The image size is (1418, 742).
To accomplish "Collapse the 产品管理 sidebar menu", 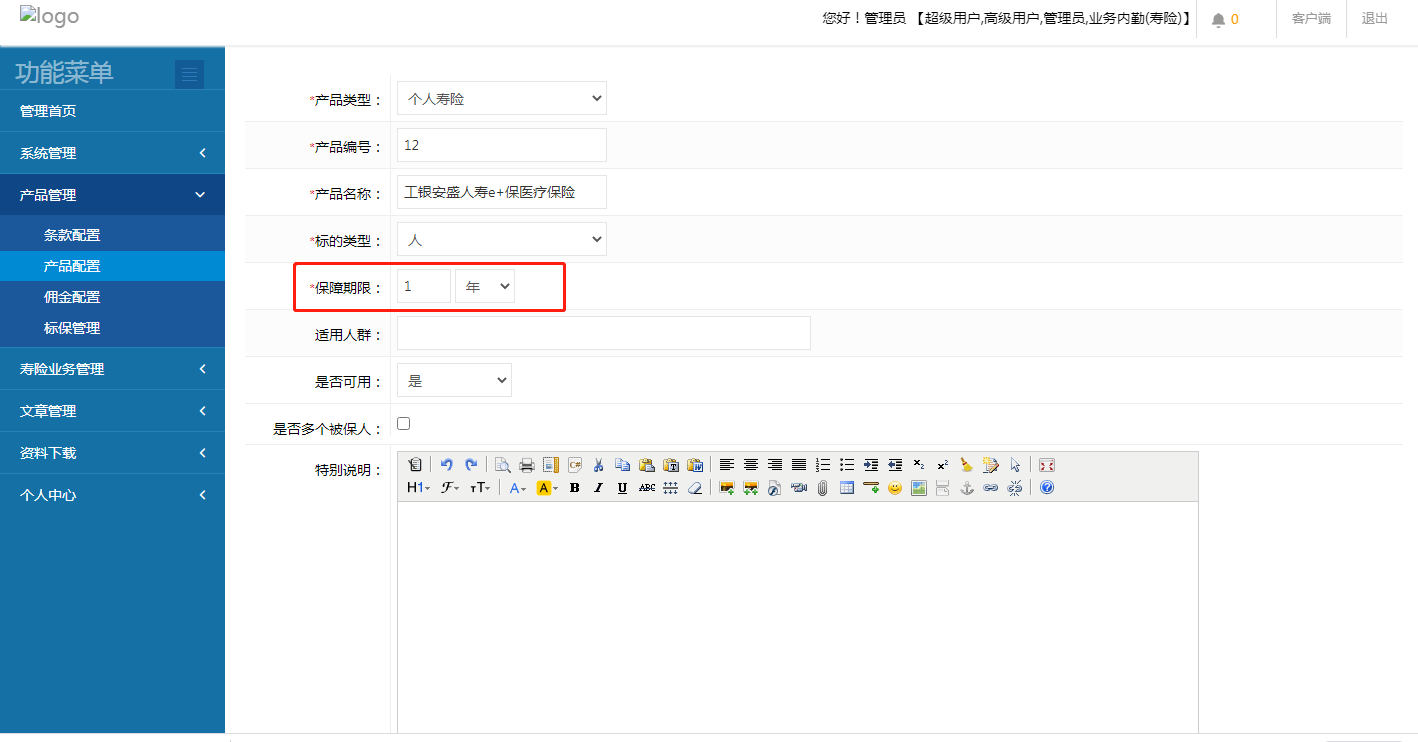I will [112, 195].
